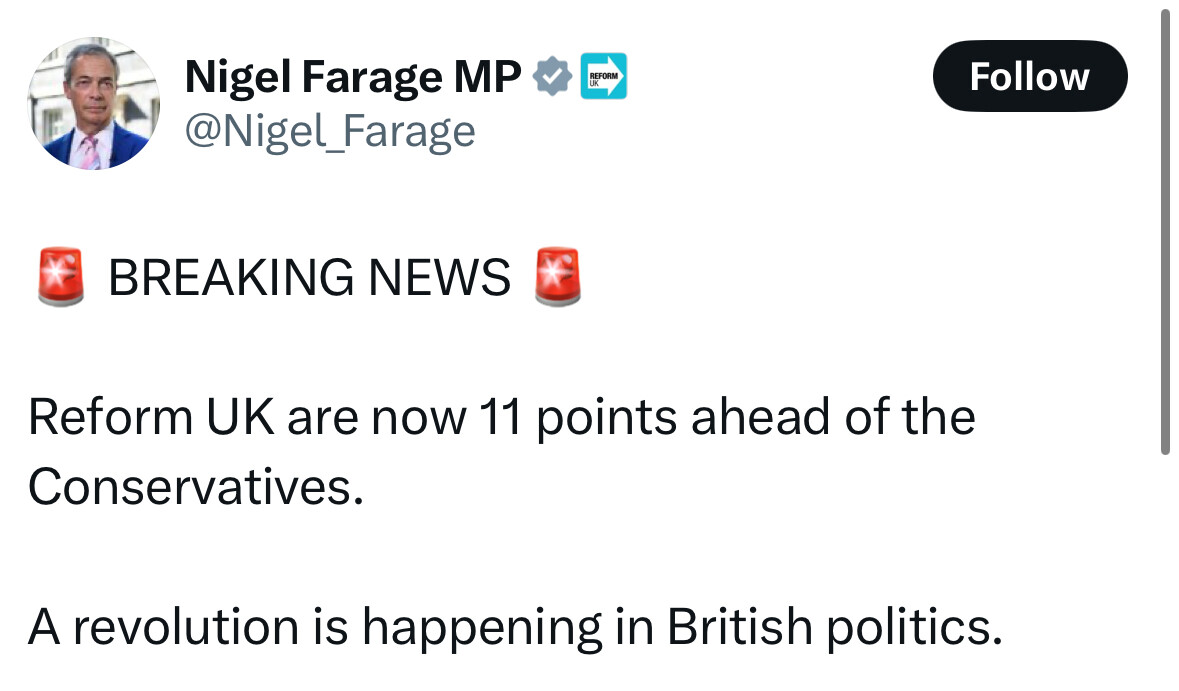This screenshot has height=691, width=1179.
Task: Open the Reform UK affiliation badge
Action: pyautogui.click(x=603, y=76)
